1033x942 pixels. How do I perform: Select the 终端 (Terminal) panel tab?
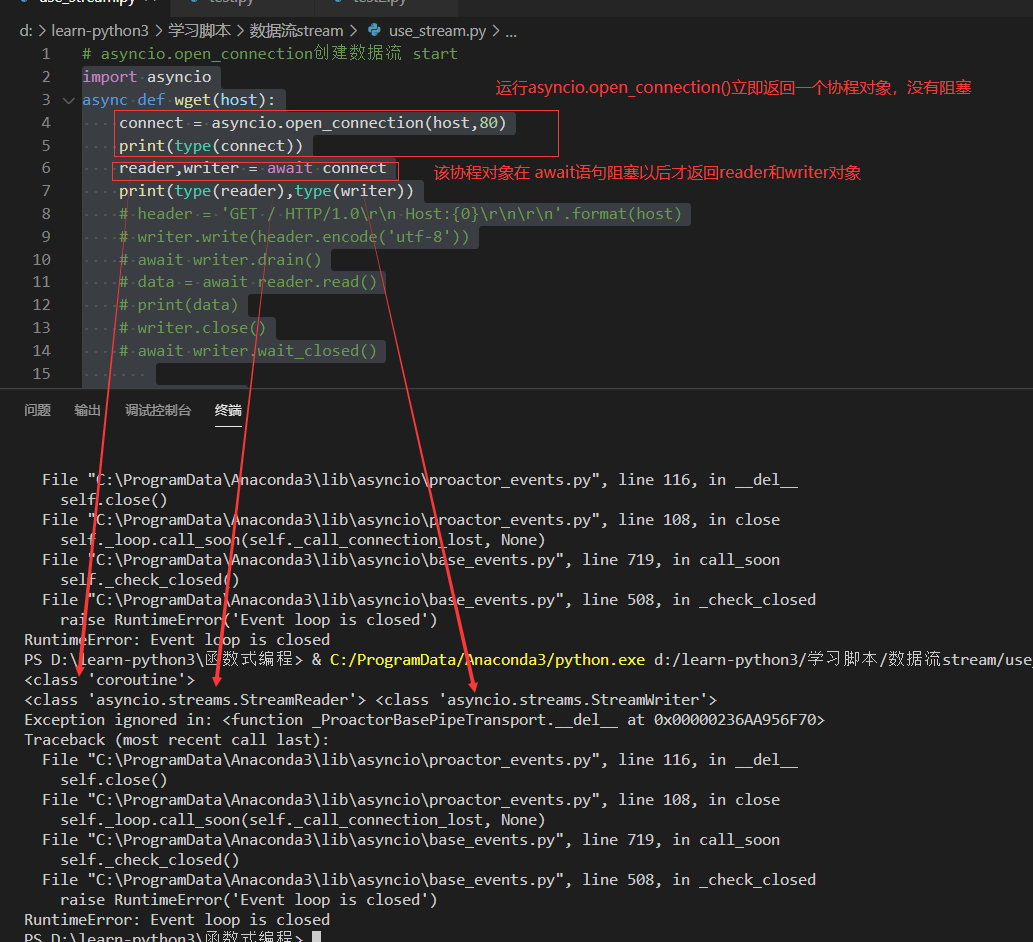(228, 410)
